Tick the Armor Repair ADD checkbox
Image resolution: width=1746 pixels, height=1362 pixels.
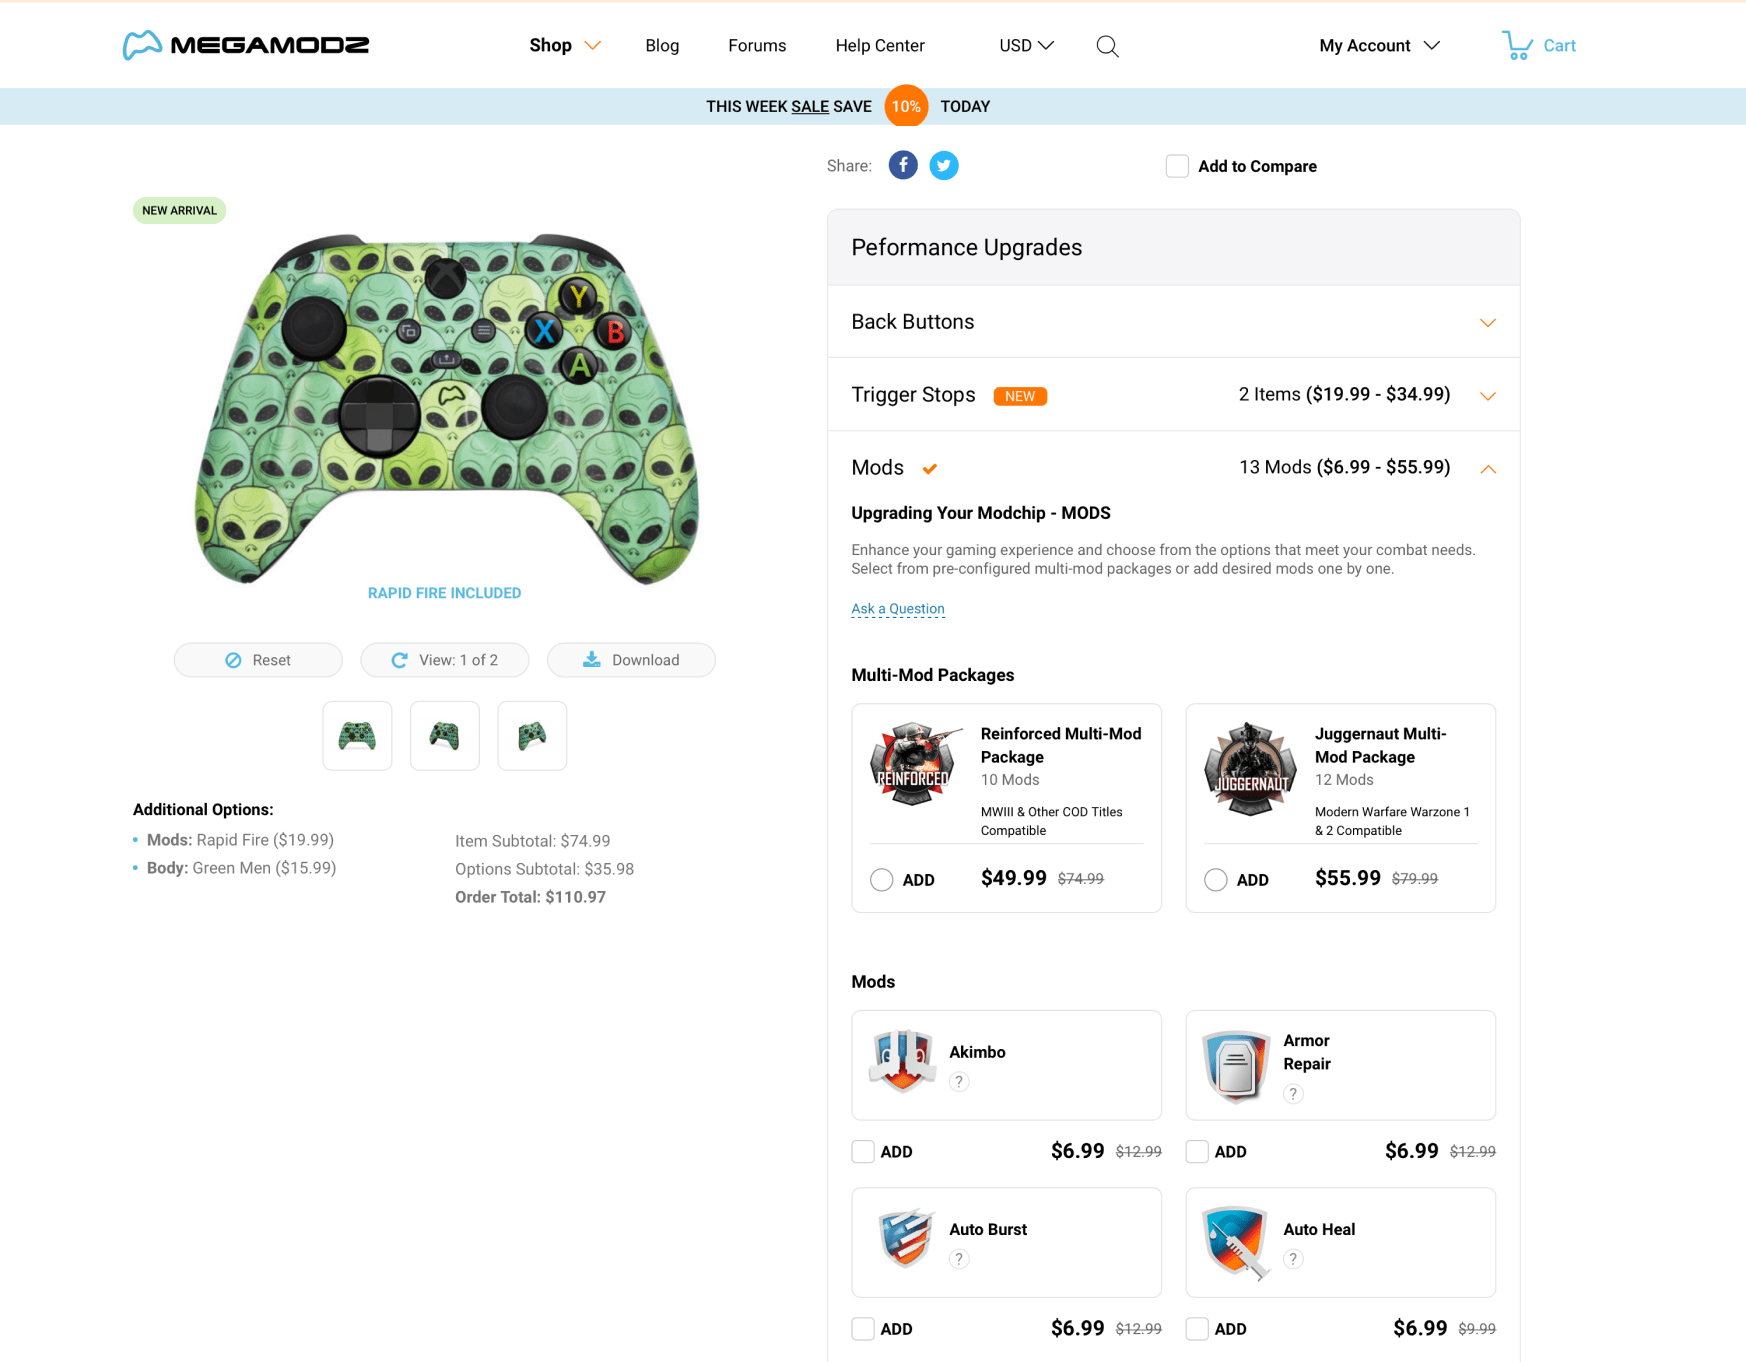(1197, 1151)
